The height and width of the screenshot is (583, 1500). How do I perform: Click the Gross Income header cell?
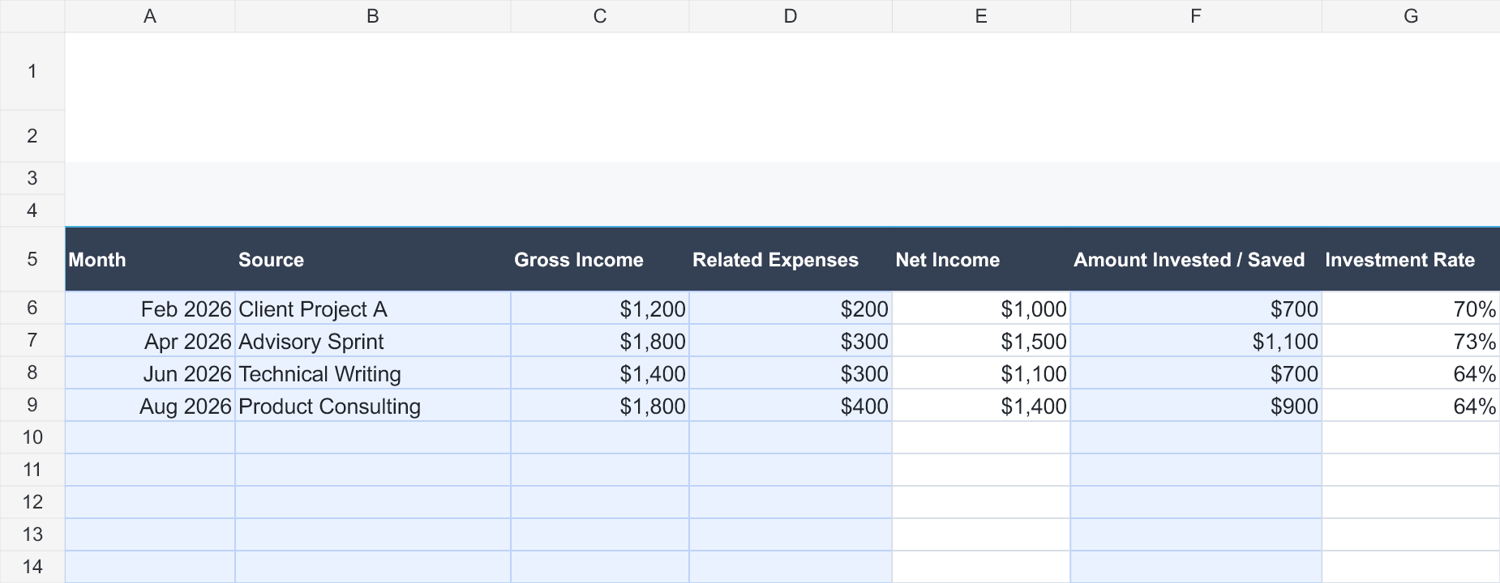pos(600,259)
